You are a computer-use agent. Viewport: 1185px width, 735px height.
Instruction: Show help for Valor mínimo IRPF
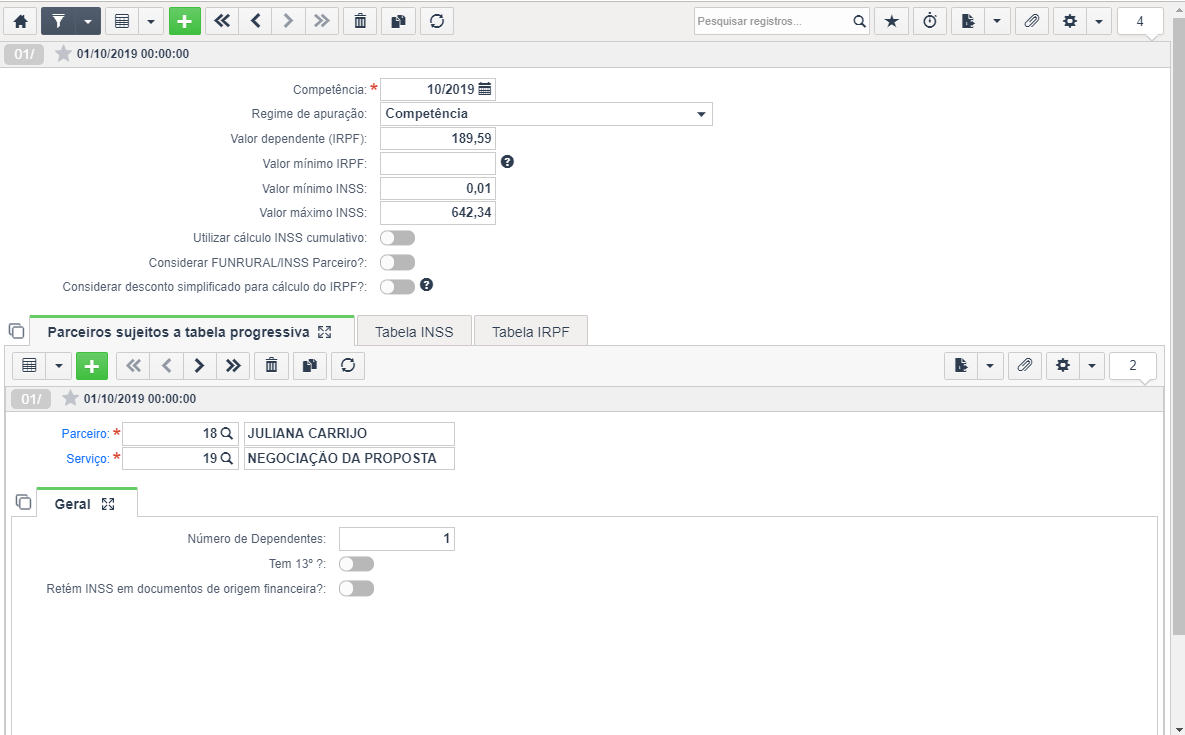pos(507,162)
